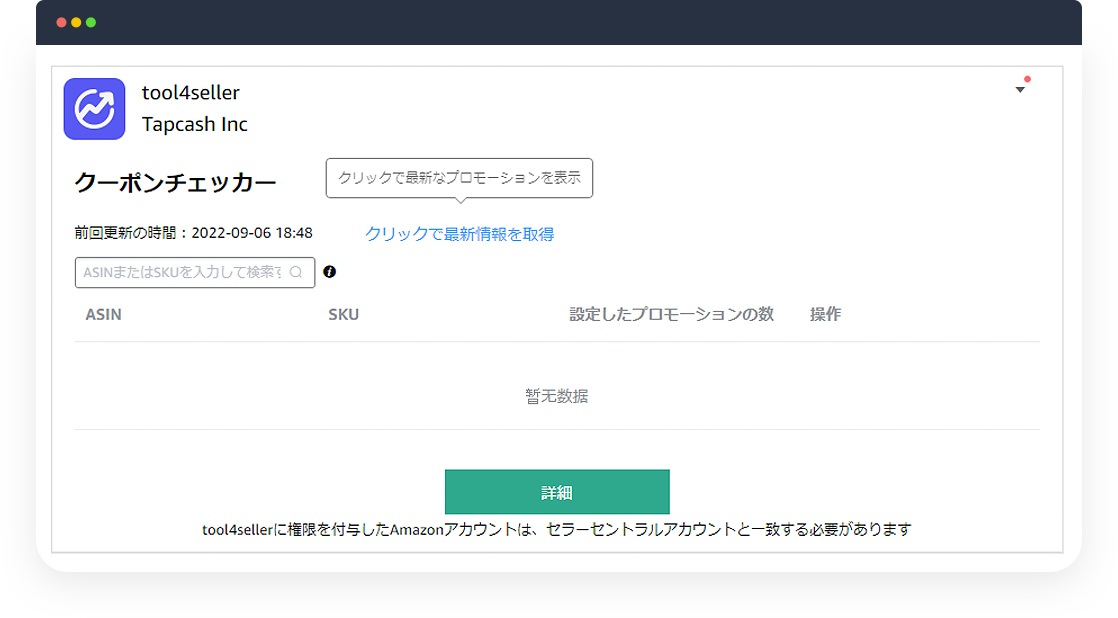Click the クーポンチェッカー heading
Image resolution: width=1118 pixels, height=618 pixels.
(175, 183)
